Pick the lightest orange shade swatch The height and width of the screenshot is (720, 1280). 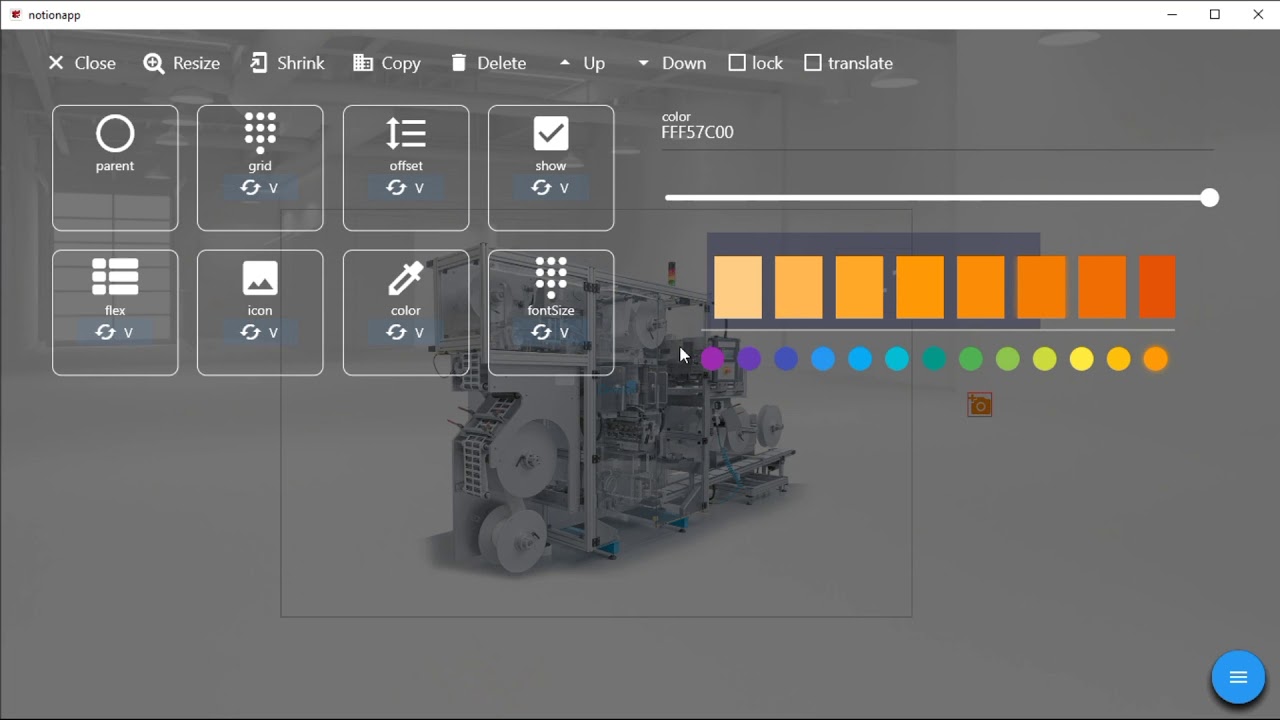[738, 288]
